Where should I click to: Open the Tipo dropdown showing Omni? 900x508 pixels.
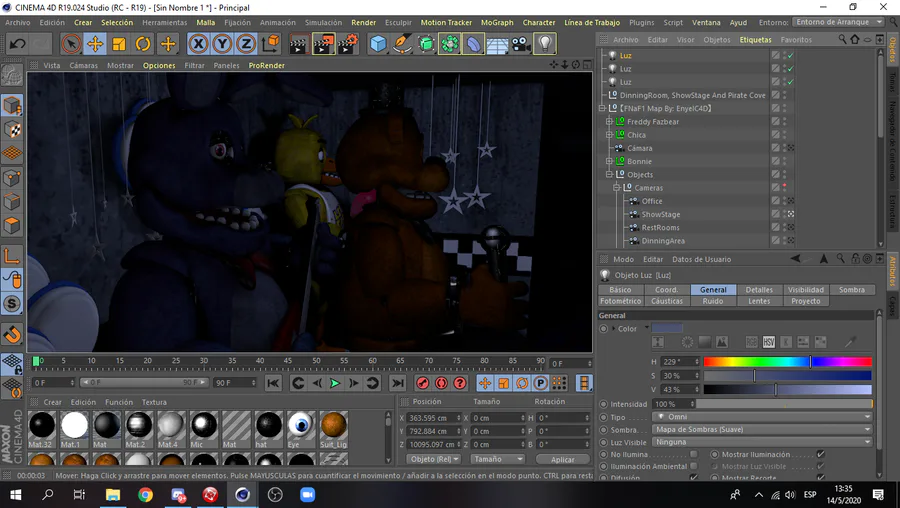[x=763, y=417]
